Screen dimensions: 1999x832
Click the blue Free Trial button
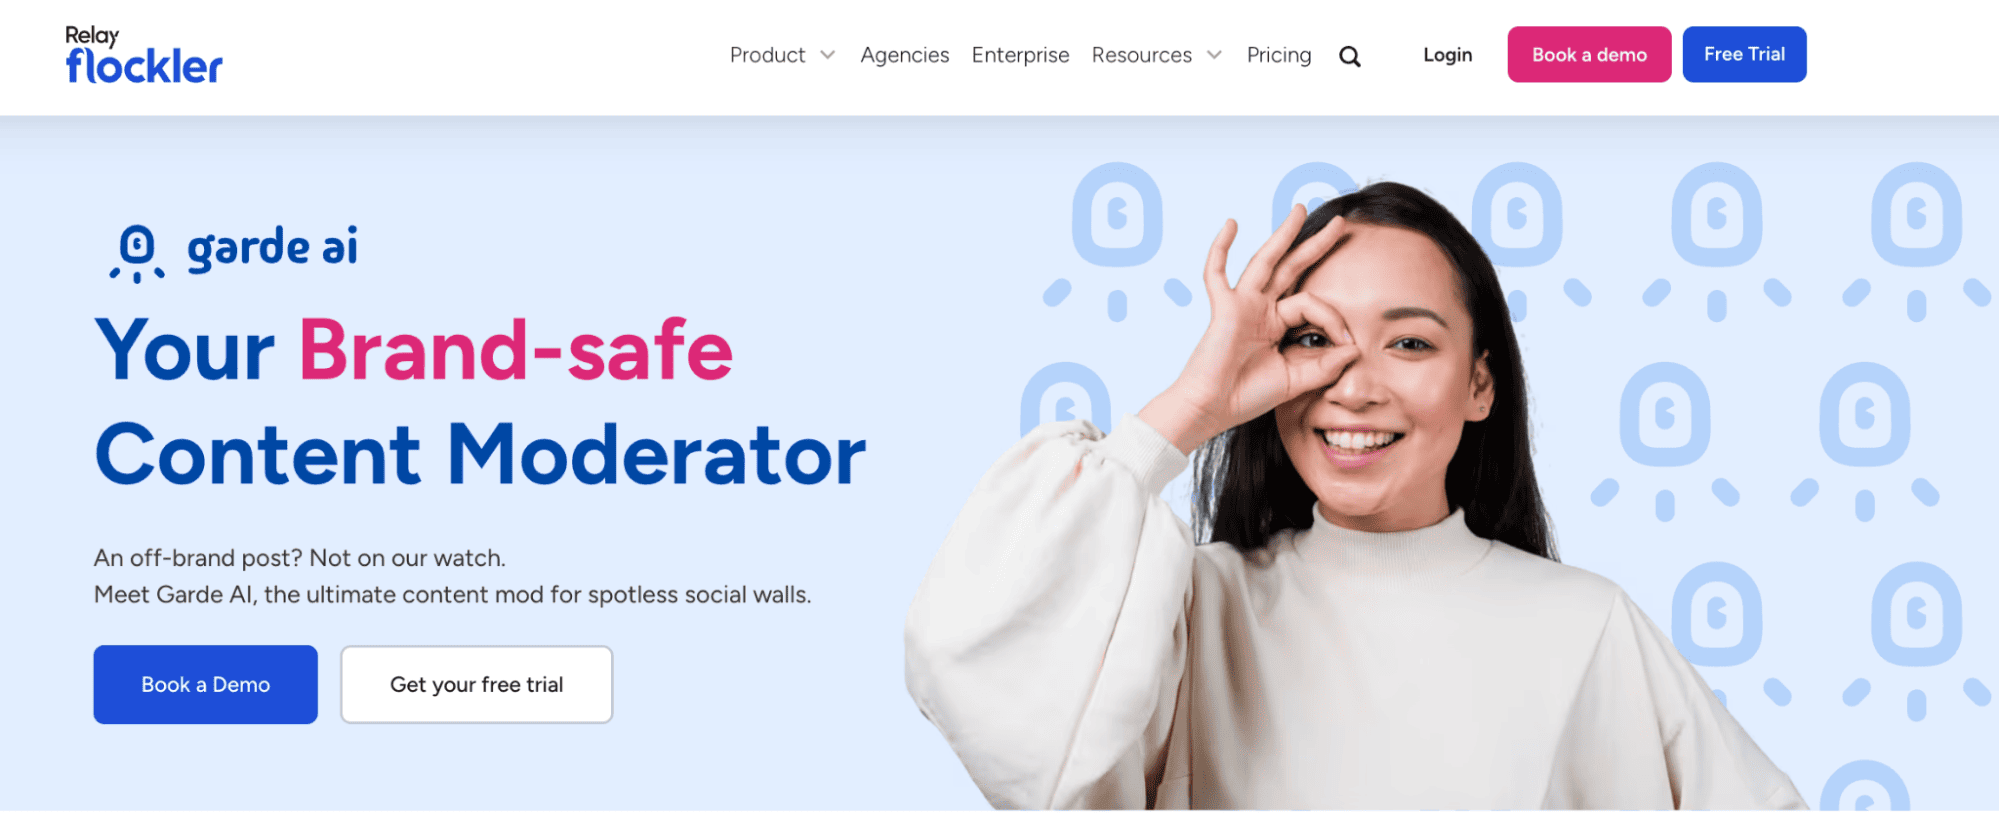(x=1744, y=54)
